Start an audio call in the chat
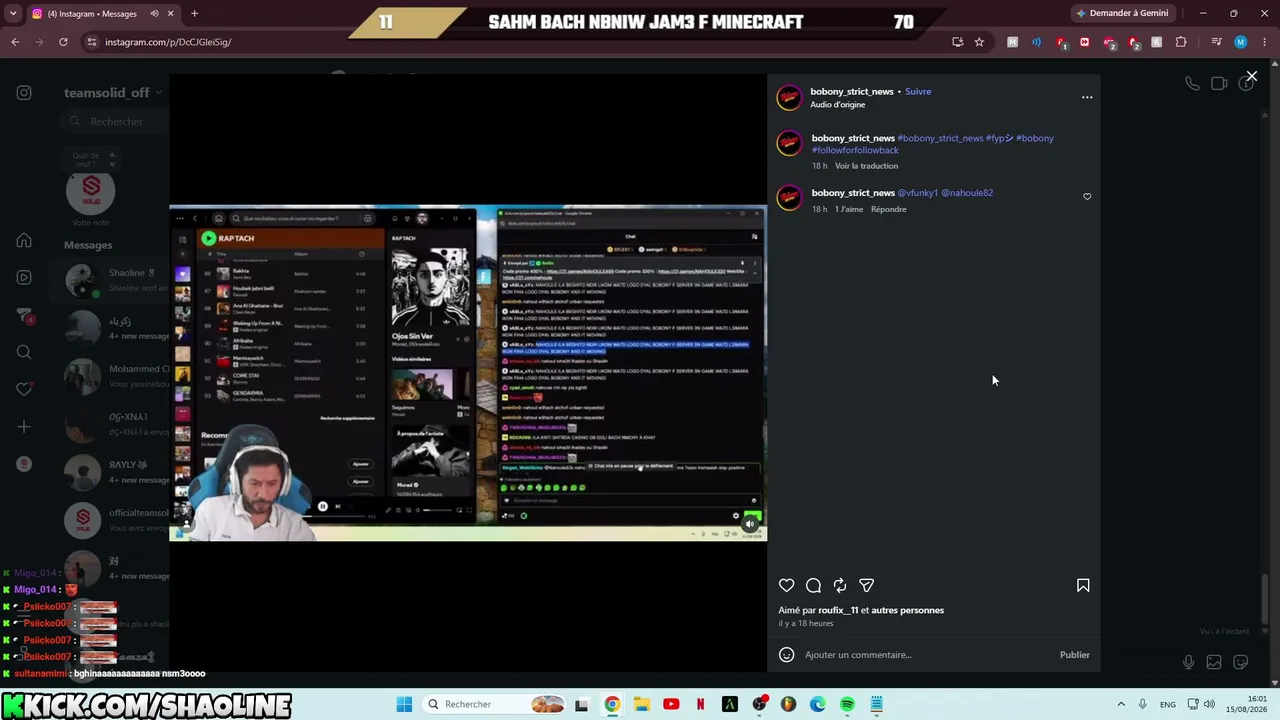The height and width of the screenshot is (720, 1280). pos(1192,84)
